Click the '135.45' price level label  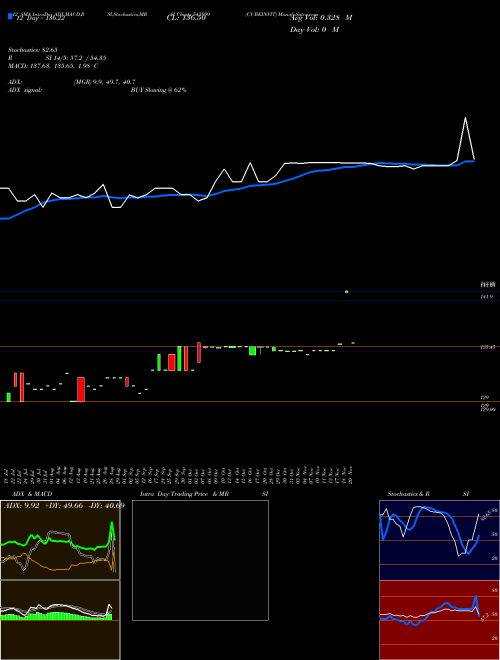(487, 347)
